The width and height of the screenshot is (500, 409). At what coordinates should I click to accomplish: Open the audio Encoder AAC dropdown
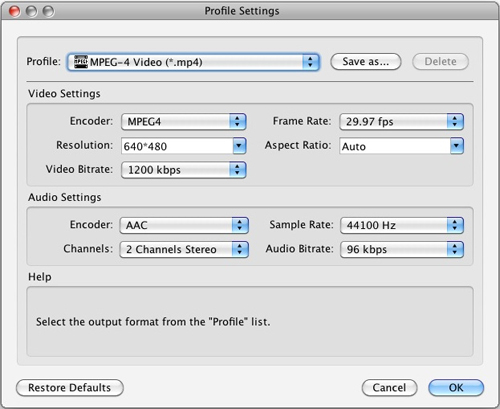pos(184,225)
